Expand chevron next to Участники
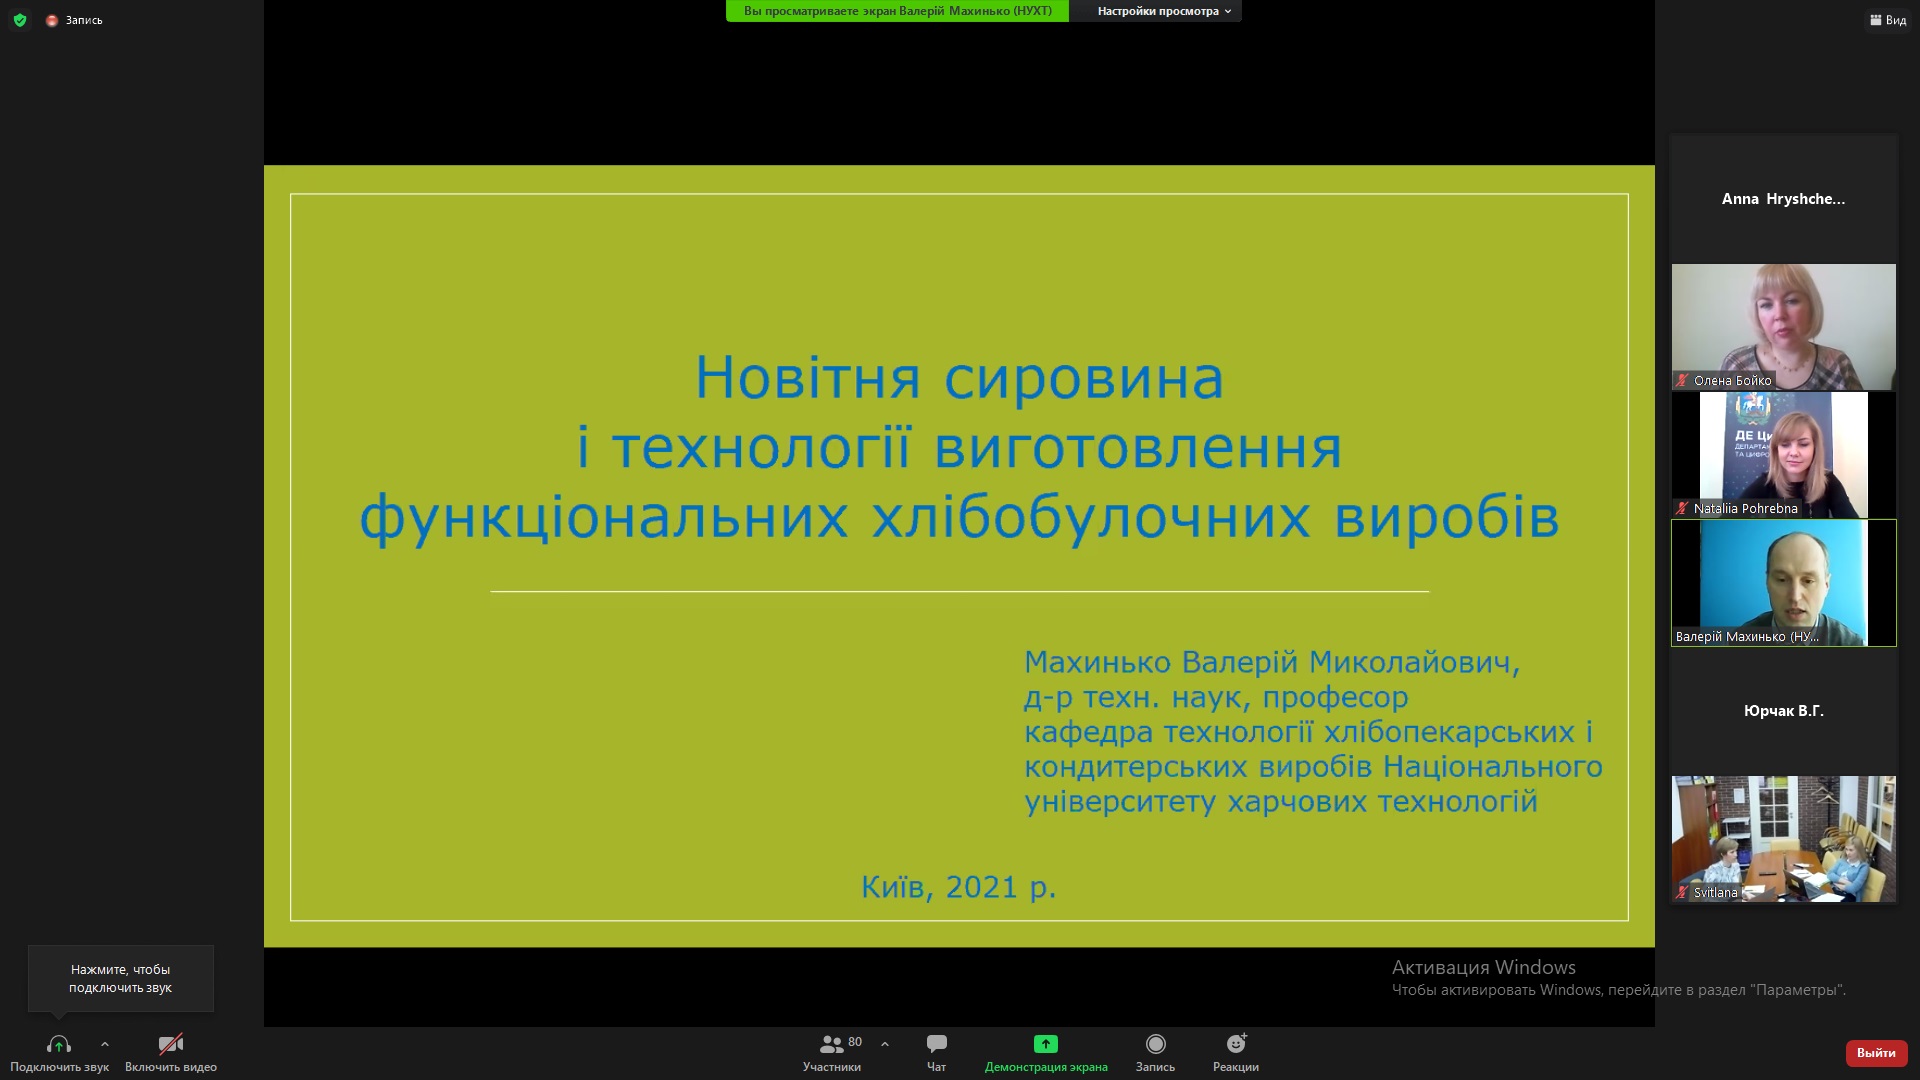Screen dimensions: 1920x1080 [885, 1044]
